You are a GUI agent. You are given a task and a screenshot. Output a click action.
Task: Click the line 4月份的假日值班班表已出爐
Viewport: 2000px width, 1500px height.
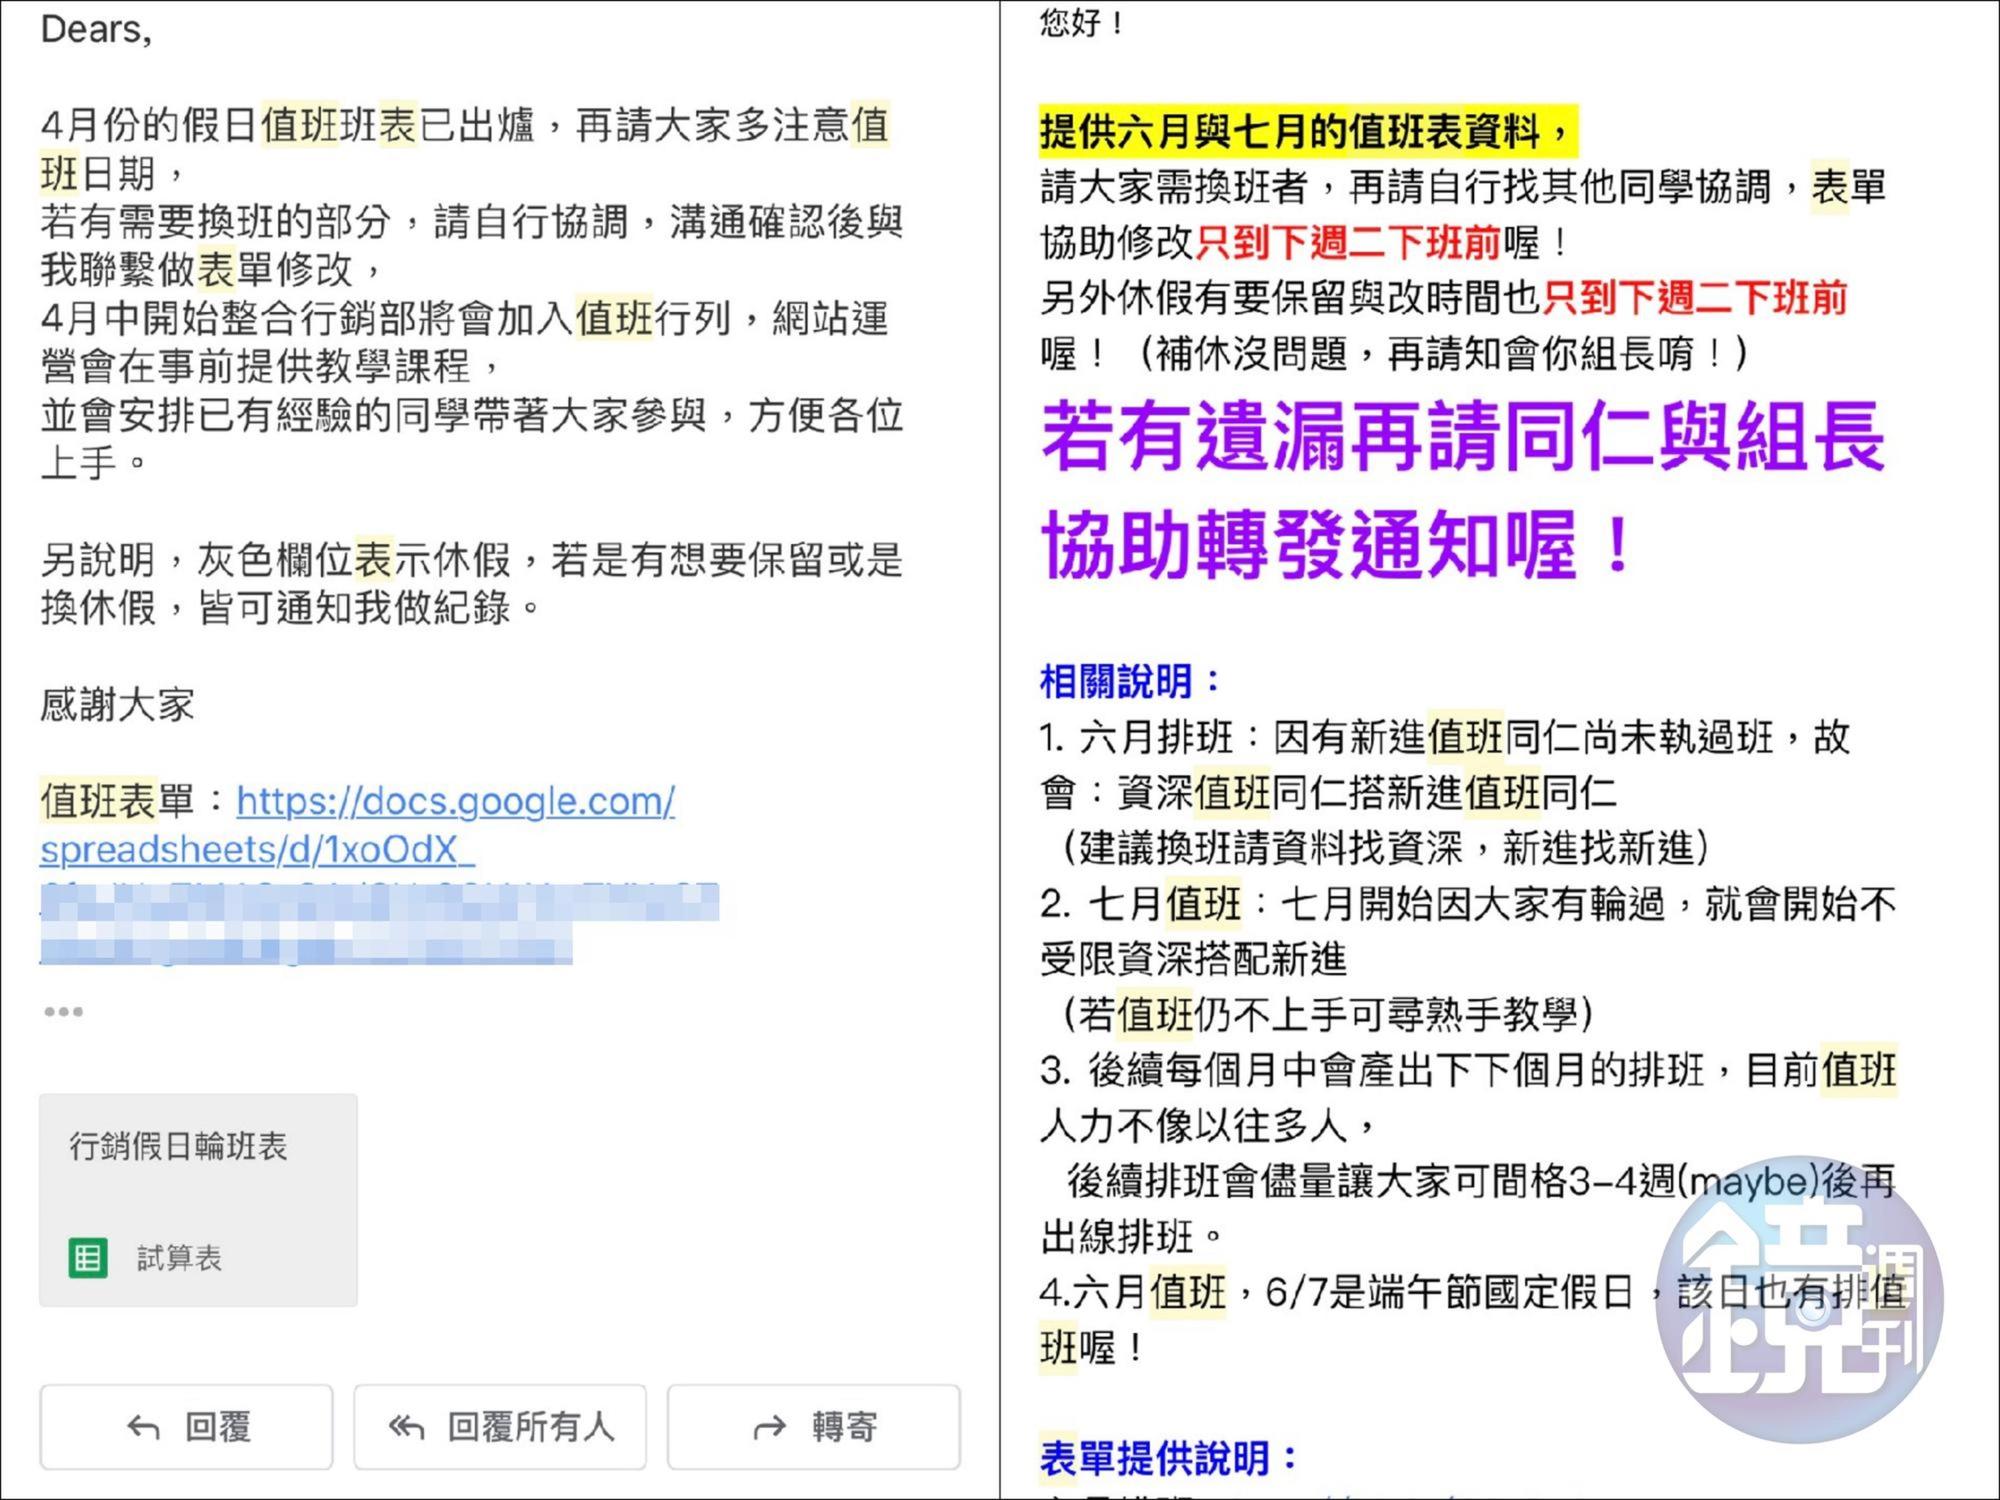click(465, 125)
